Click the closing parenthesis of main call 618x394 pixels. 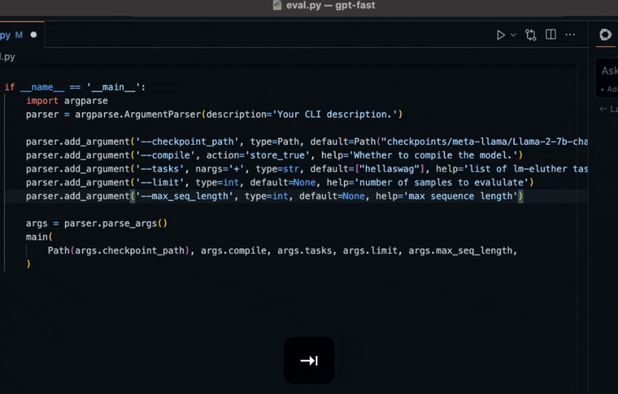point(28,264)
